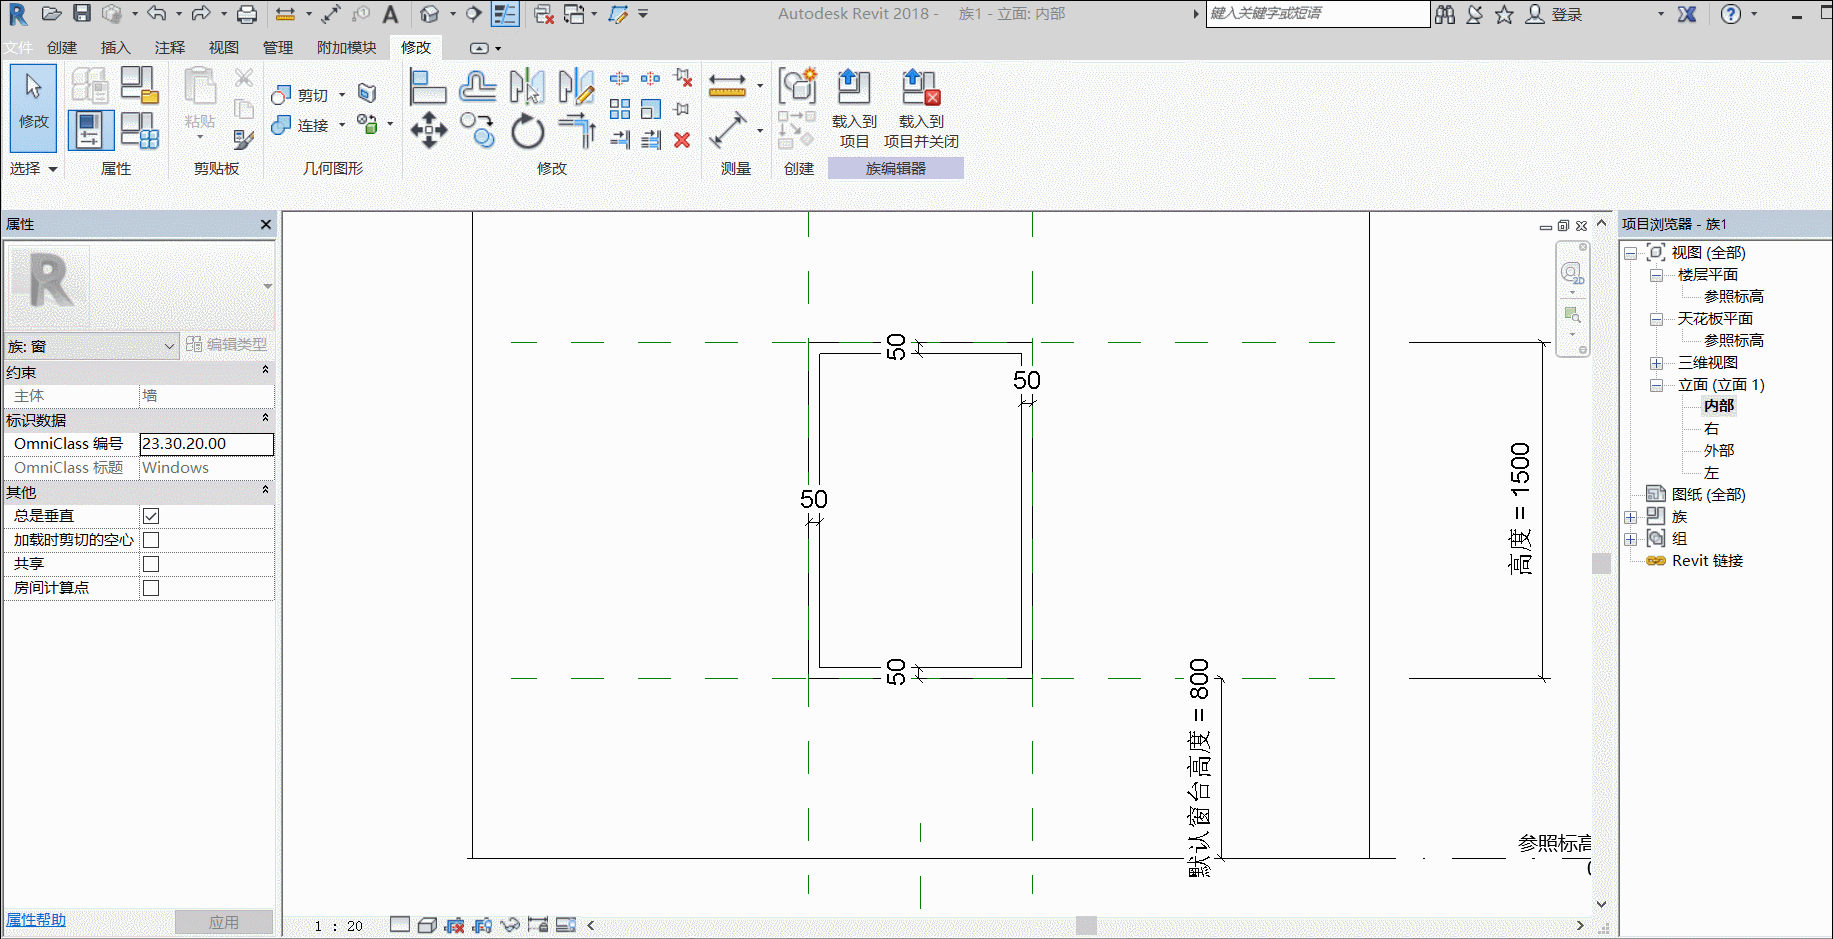
Task: Open the 属性帮助 link
Action: (36, 920)
